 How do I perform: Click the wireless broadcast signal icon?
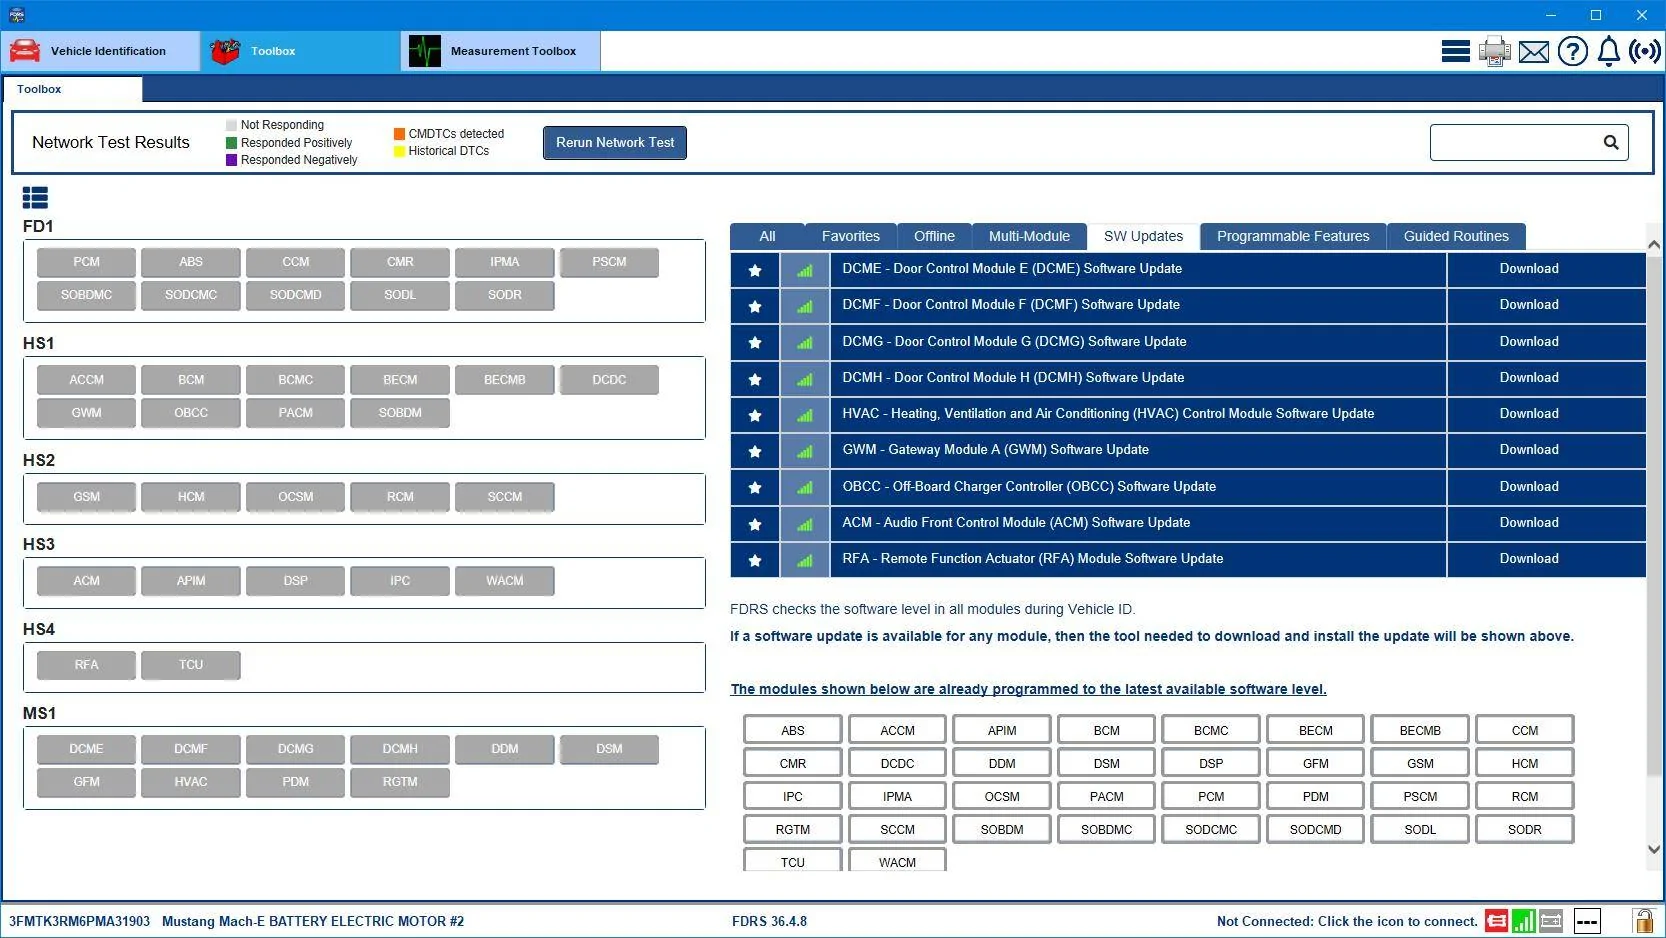click(1645, 51)
